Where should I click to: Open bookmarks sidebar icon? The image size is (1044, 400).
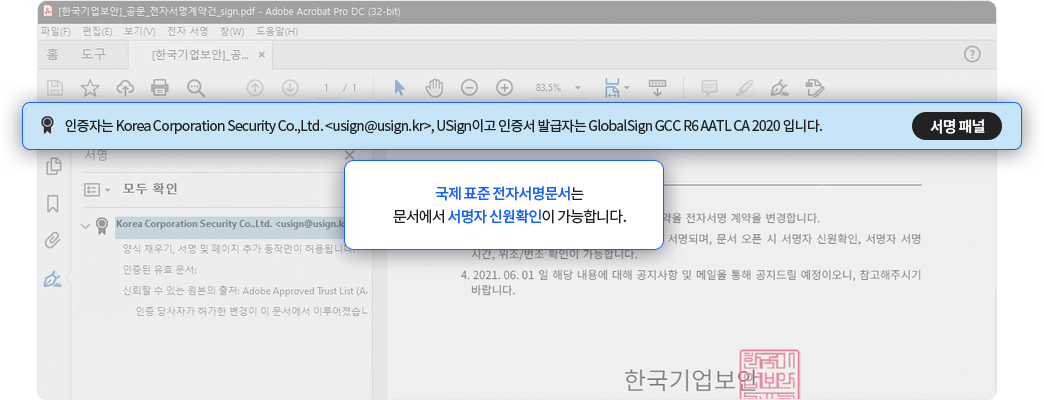53,203
